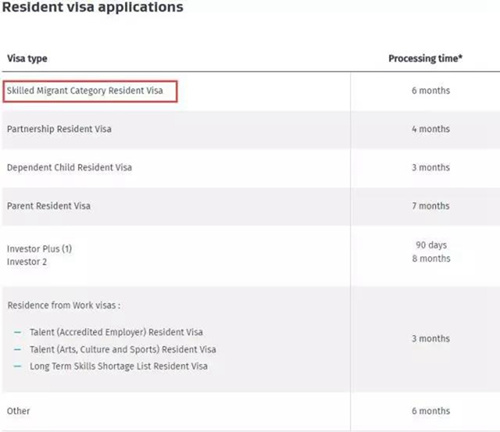Click the 4 months processing time cell
This screenshot has height=432, width=500.
click(x=431, y=129)
